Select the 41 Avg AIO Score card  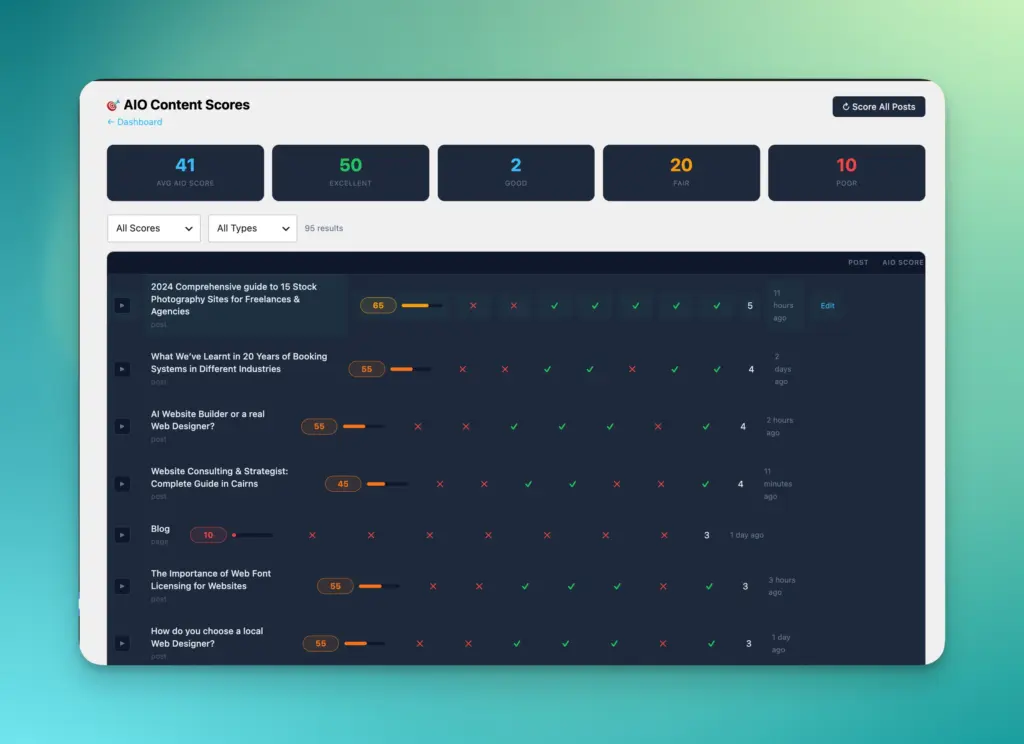coord(185,172)
